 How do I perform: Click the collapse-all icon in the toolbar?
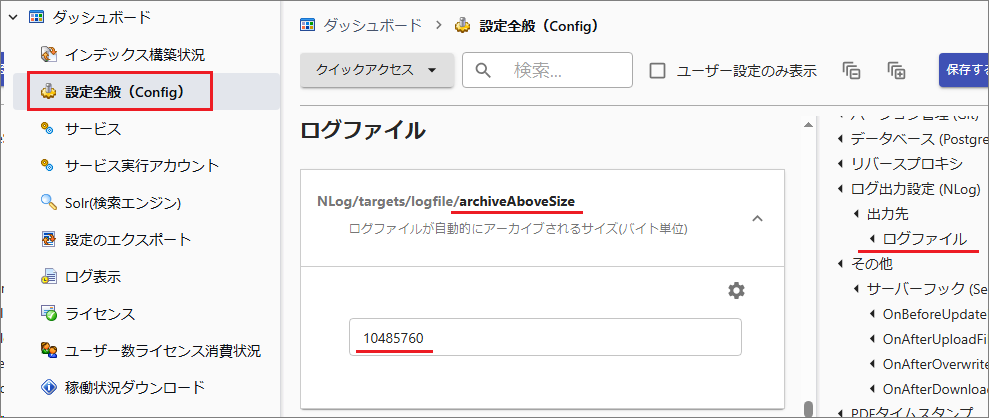(851, 70)
